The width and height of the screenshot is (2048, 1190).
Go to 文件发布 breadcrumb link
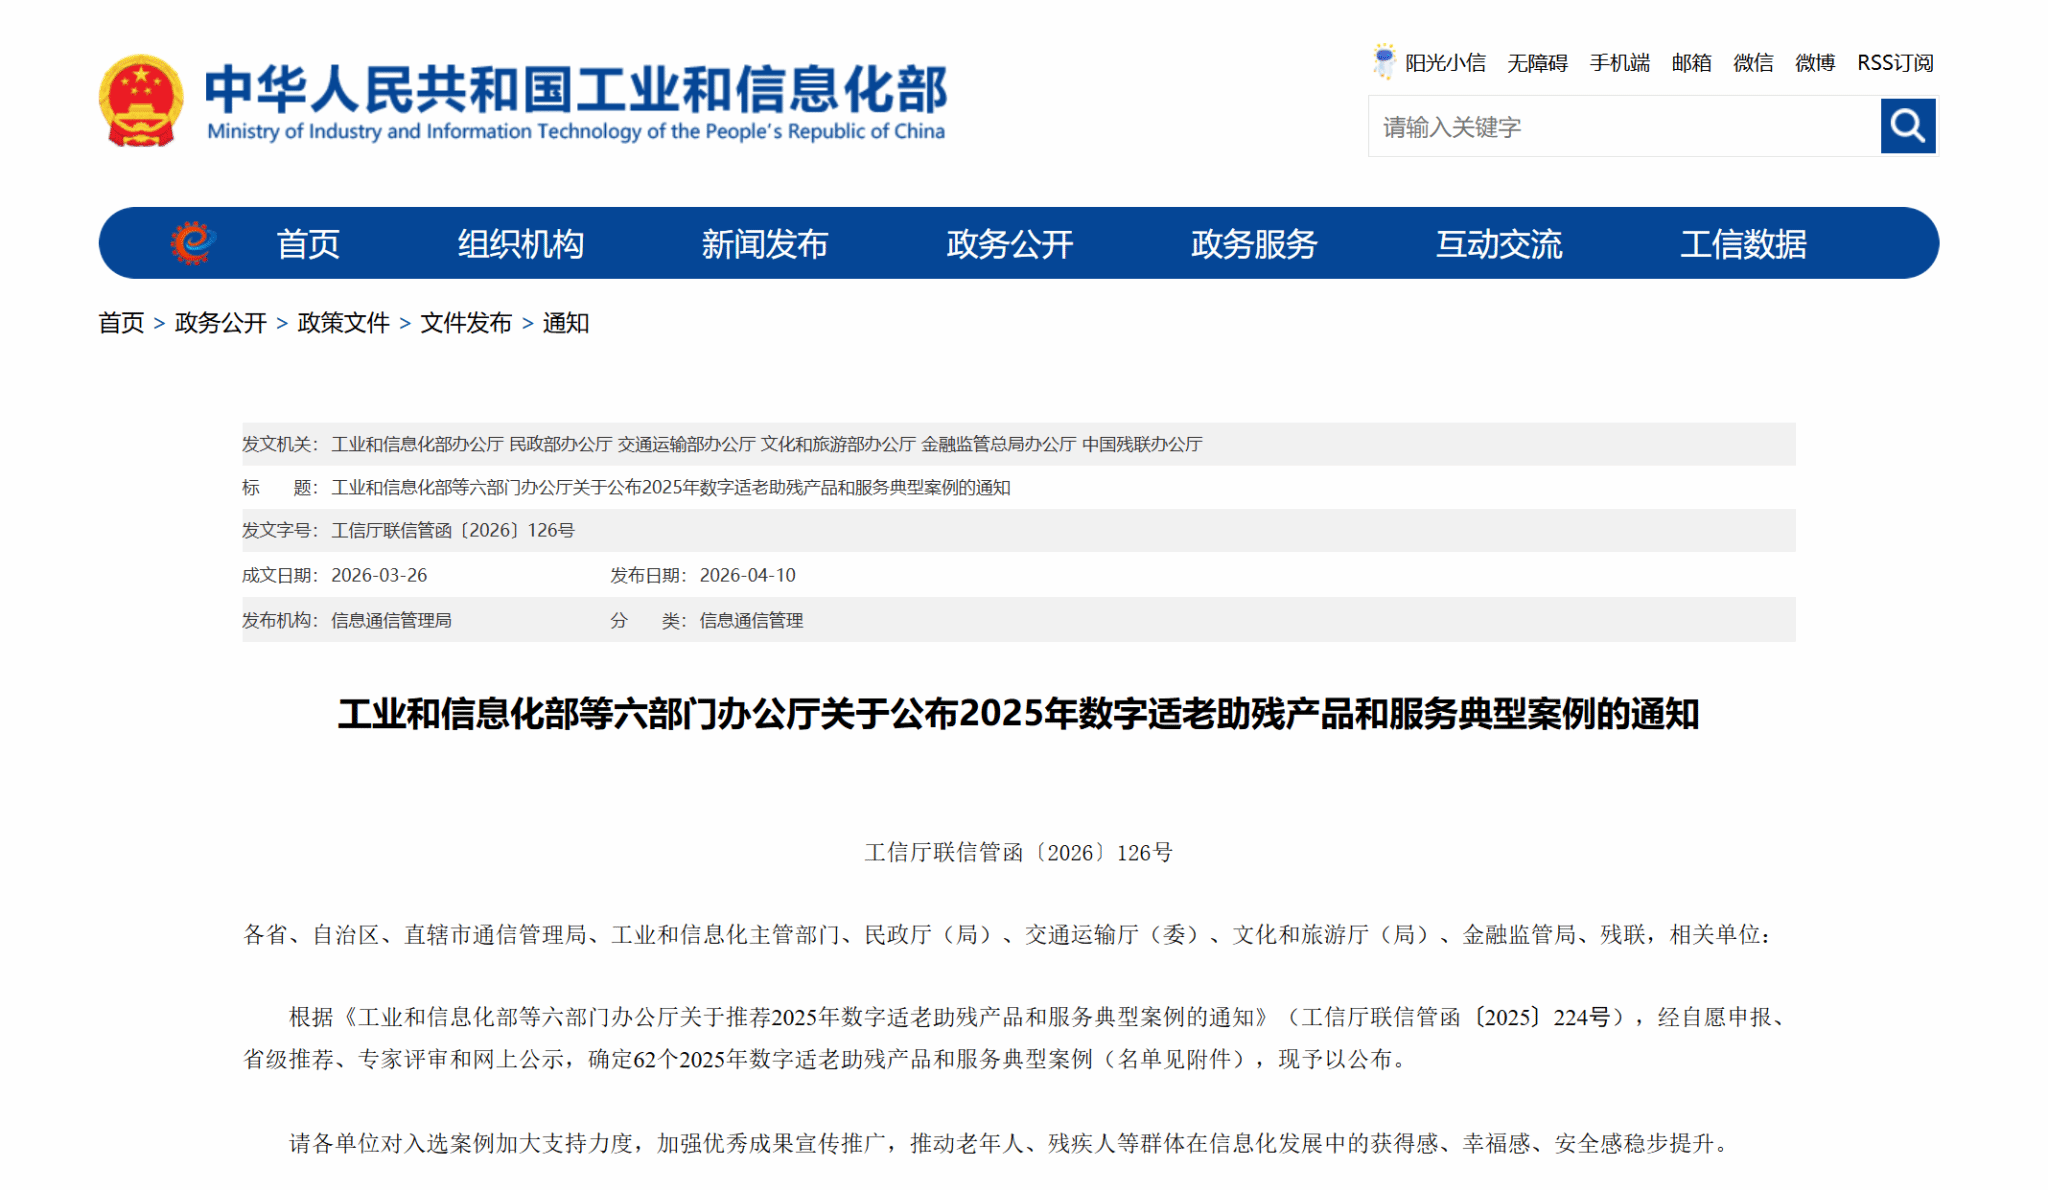[466, 323]
